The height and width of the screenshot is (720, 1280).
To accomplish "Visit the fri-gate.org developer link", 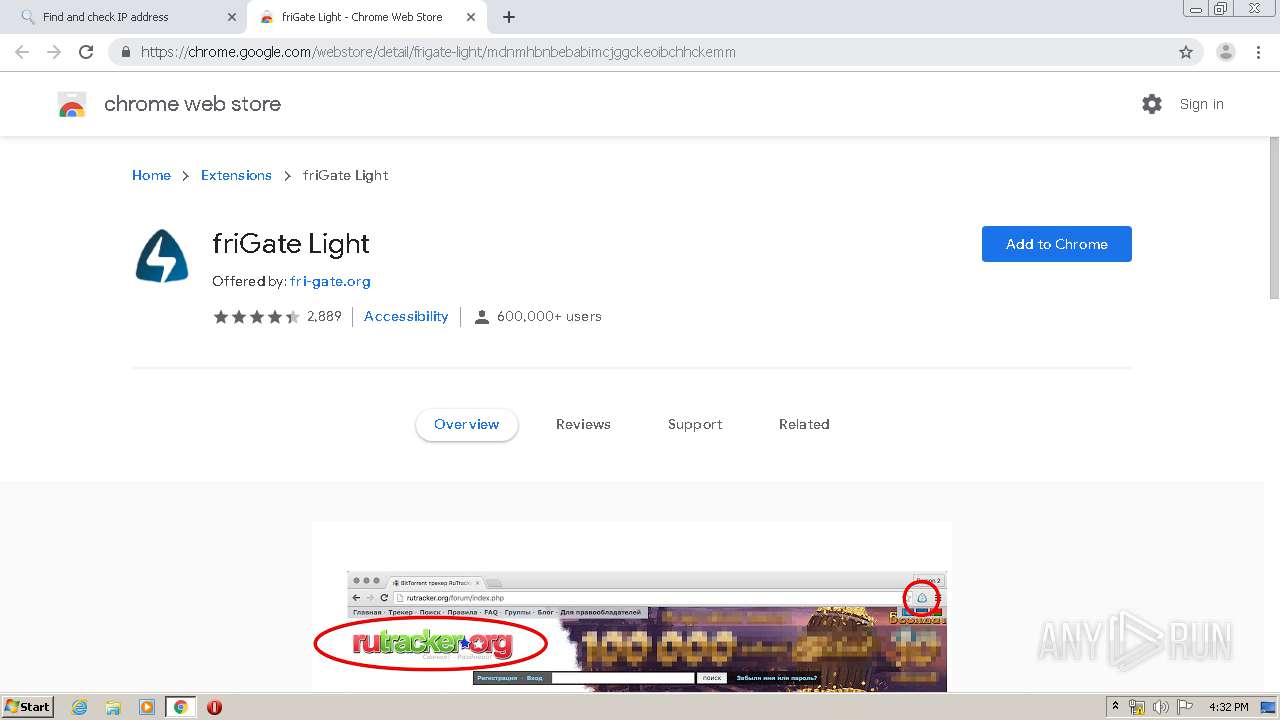I will point(330,282).
